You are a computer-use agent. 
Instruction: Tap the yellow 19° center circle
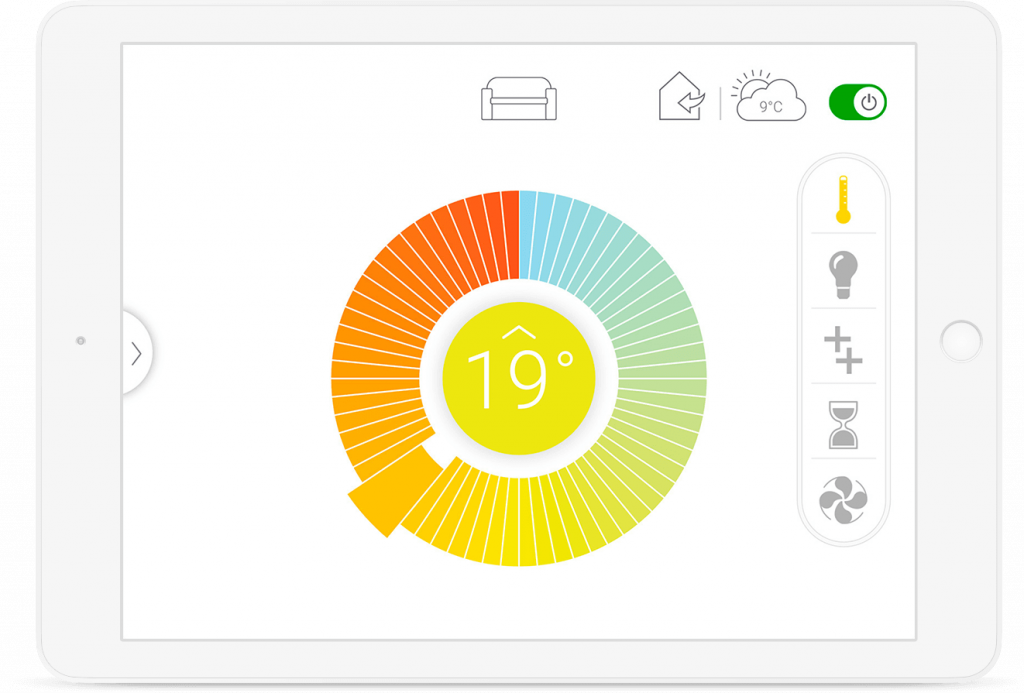click(x=518, y=378)
